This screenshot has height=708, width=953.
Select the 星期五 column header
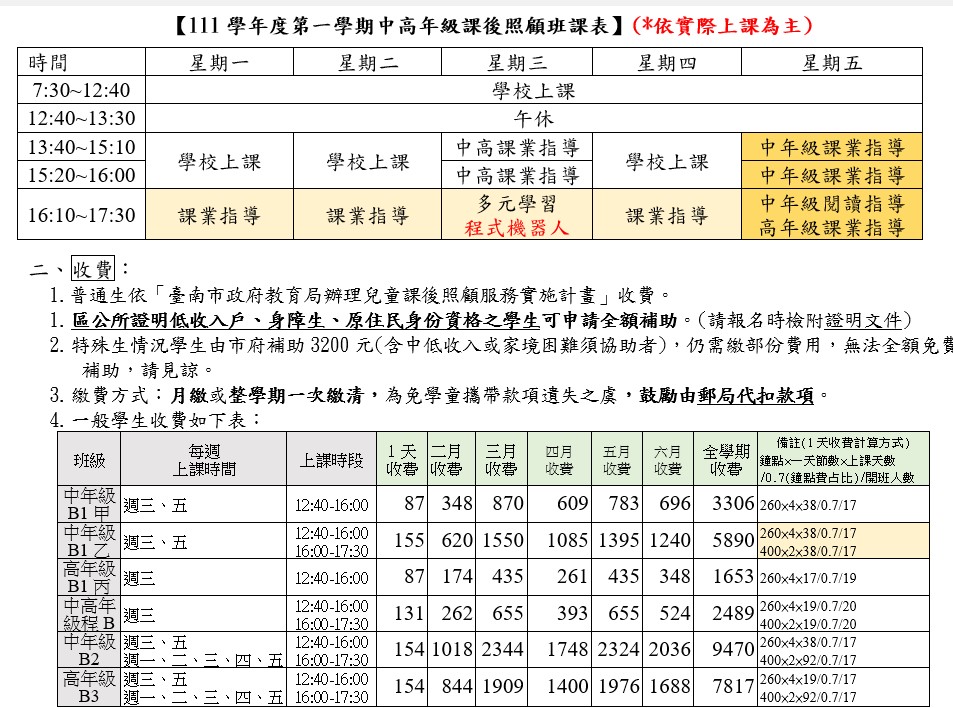click(x=832, y=62)
